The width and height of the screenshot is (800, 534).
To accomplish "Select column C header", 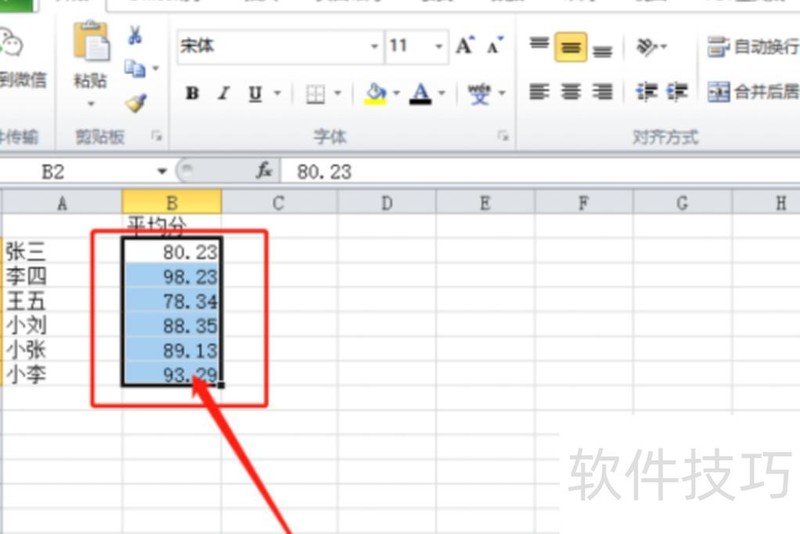I will tap(279, 203).
